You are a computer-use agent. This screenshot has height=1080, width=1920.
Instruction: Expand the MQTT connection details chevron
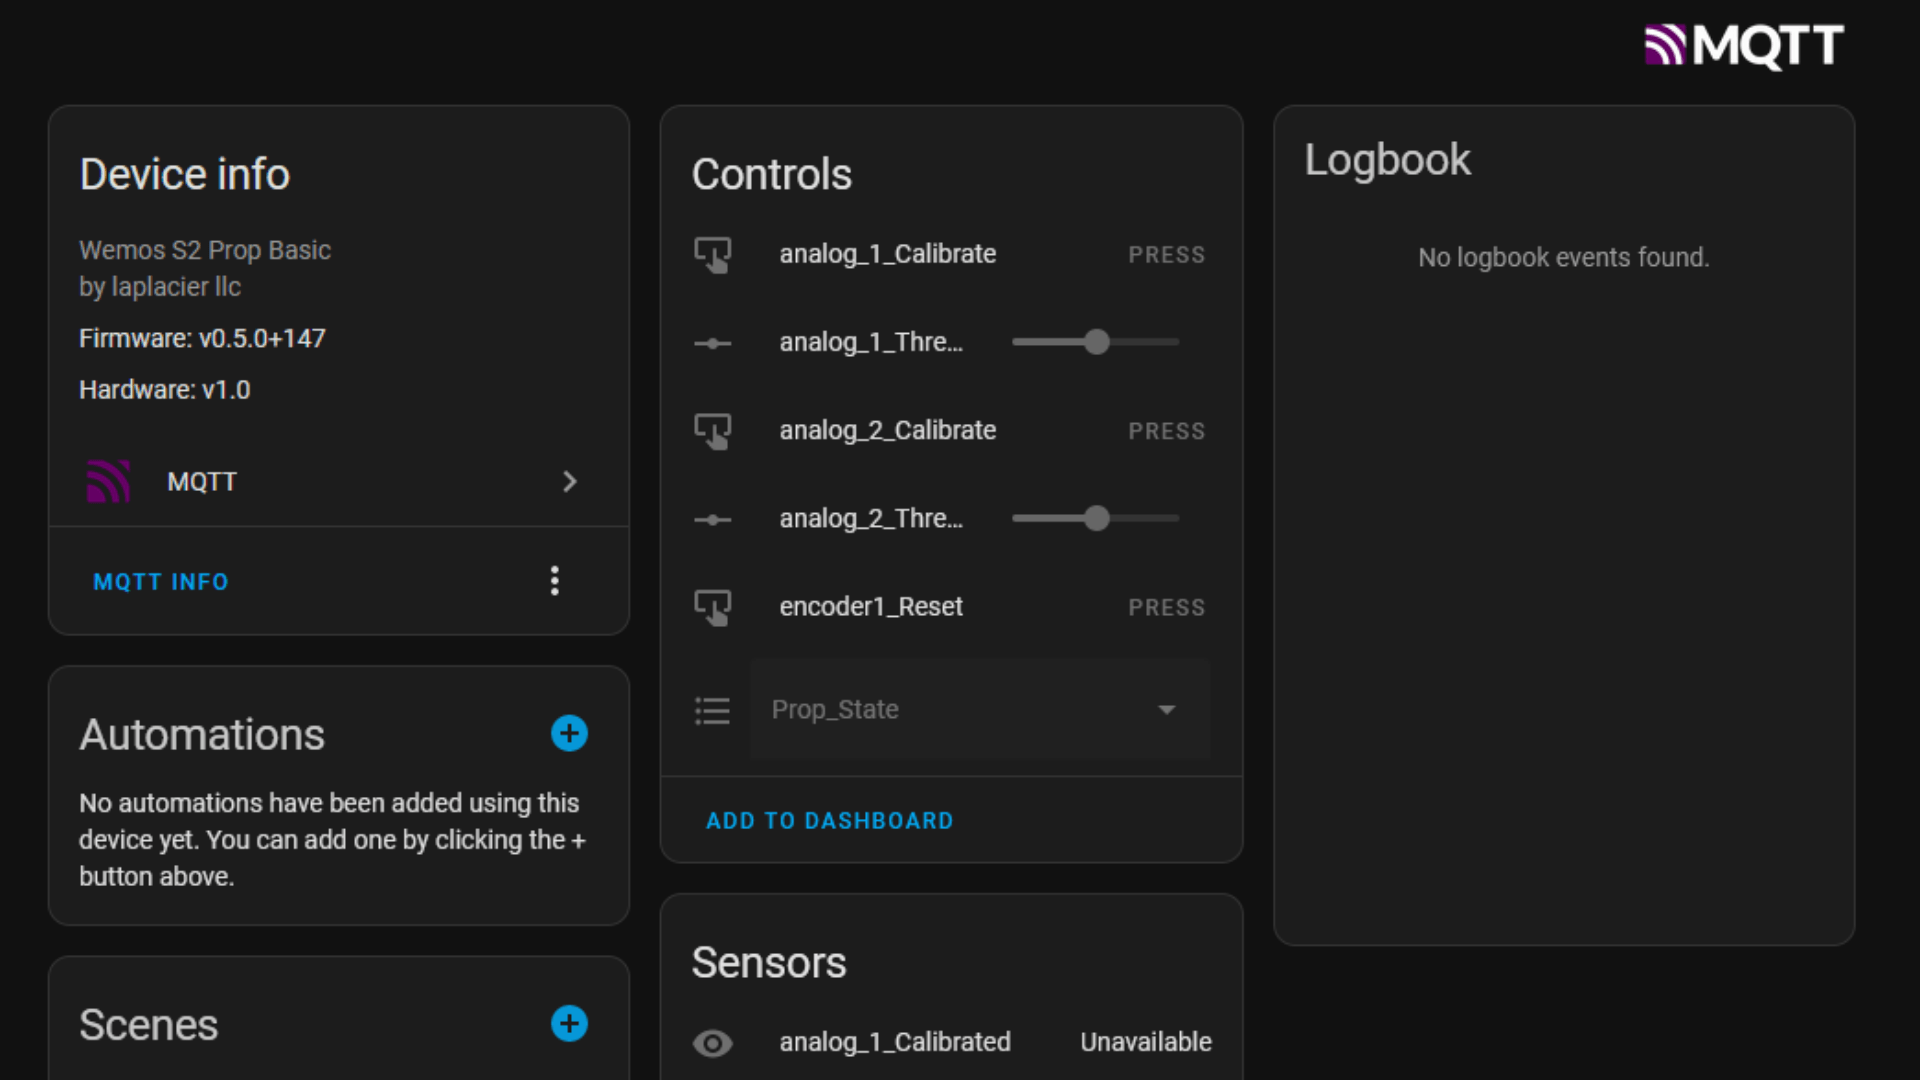570,482
